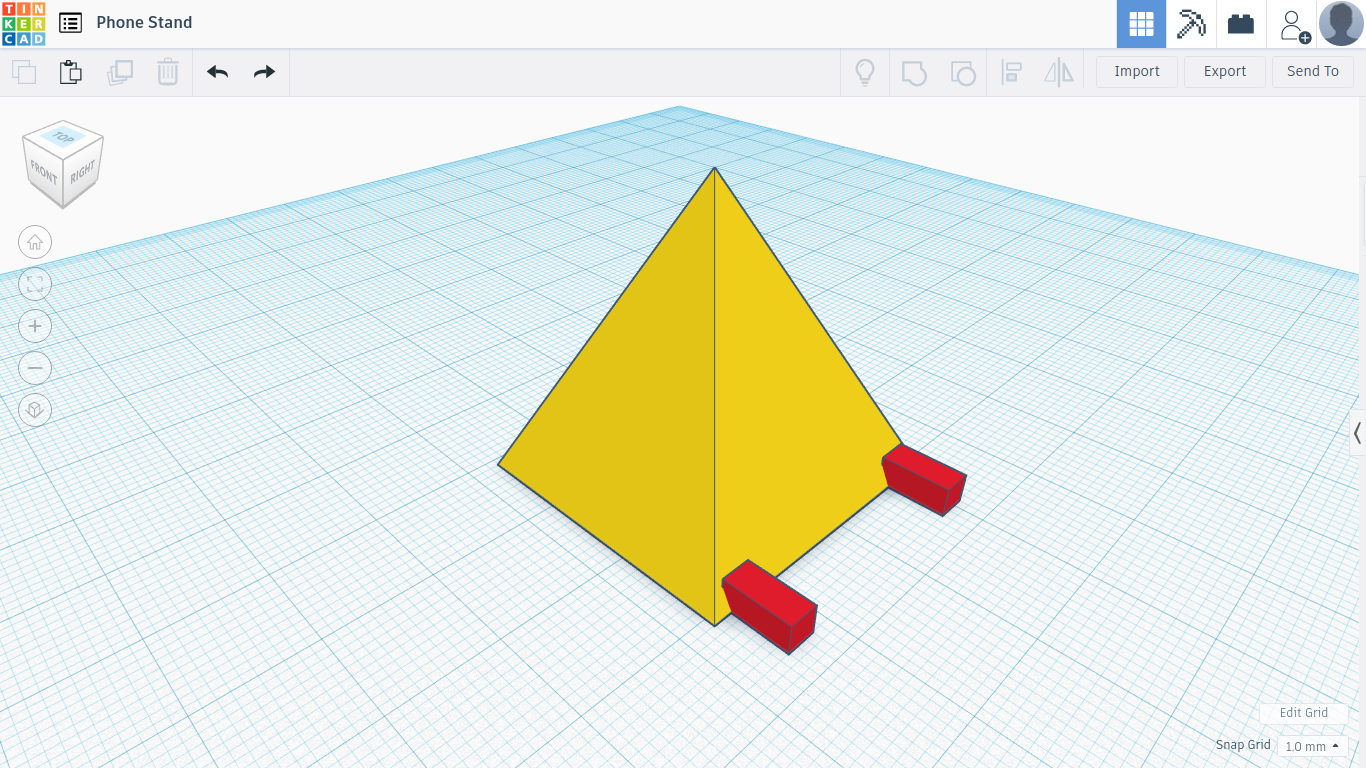1366x768 pixels.
Task: Click the Export button
Action: pyautogui.click(x=1225, y=72)
